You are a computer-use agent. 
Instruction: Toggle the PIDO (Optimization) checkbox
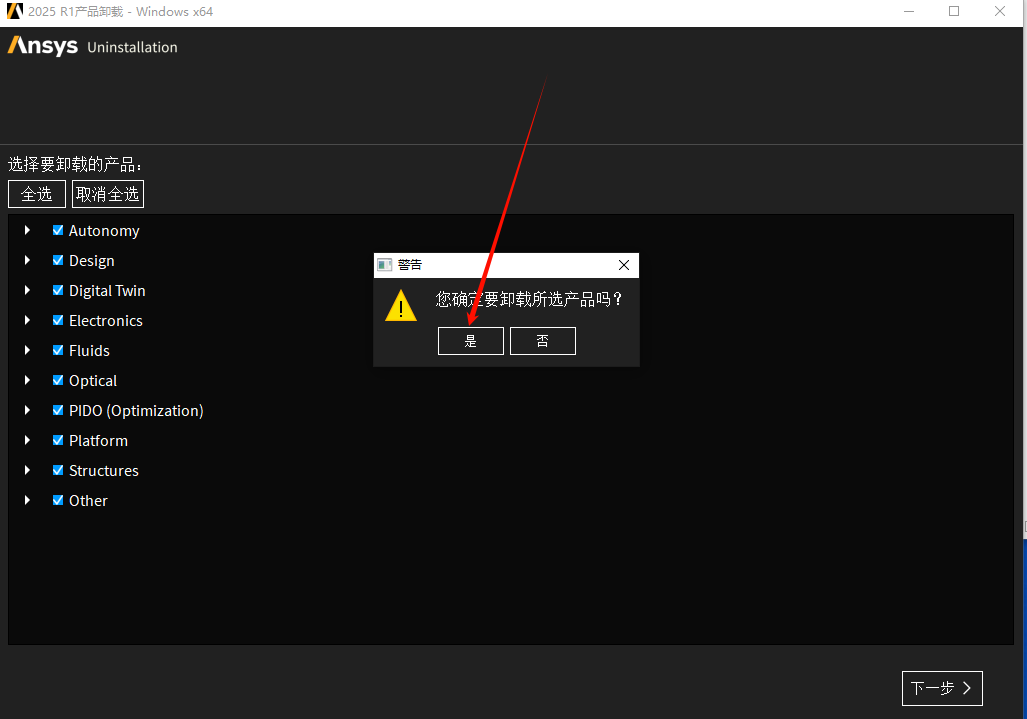[x=58, y=410]
